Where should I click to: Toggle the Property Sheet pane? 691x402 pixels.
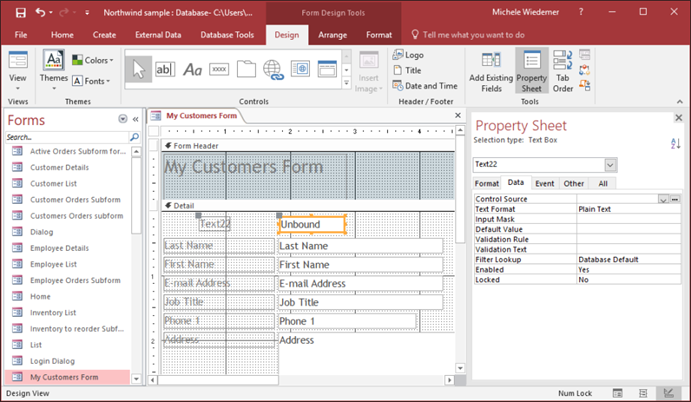(531, 71)
